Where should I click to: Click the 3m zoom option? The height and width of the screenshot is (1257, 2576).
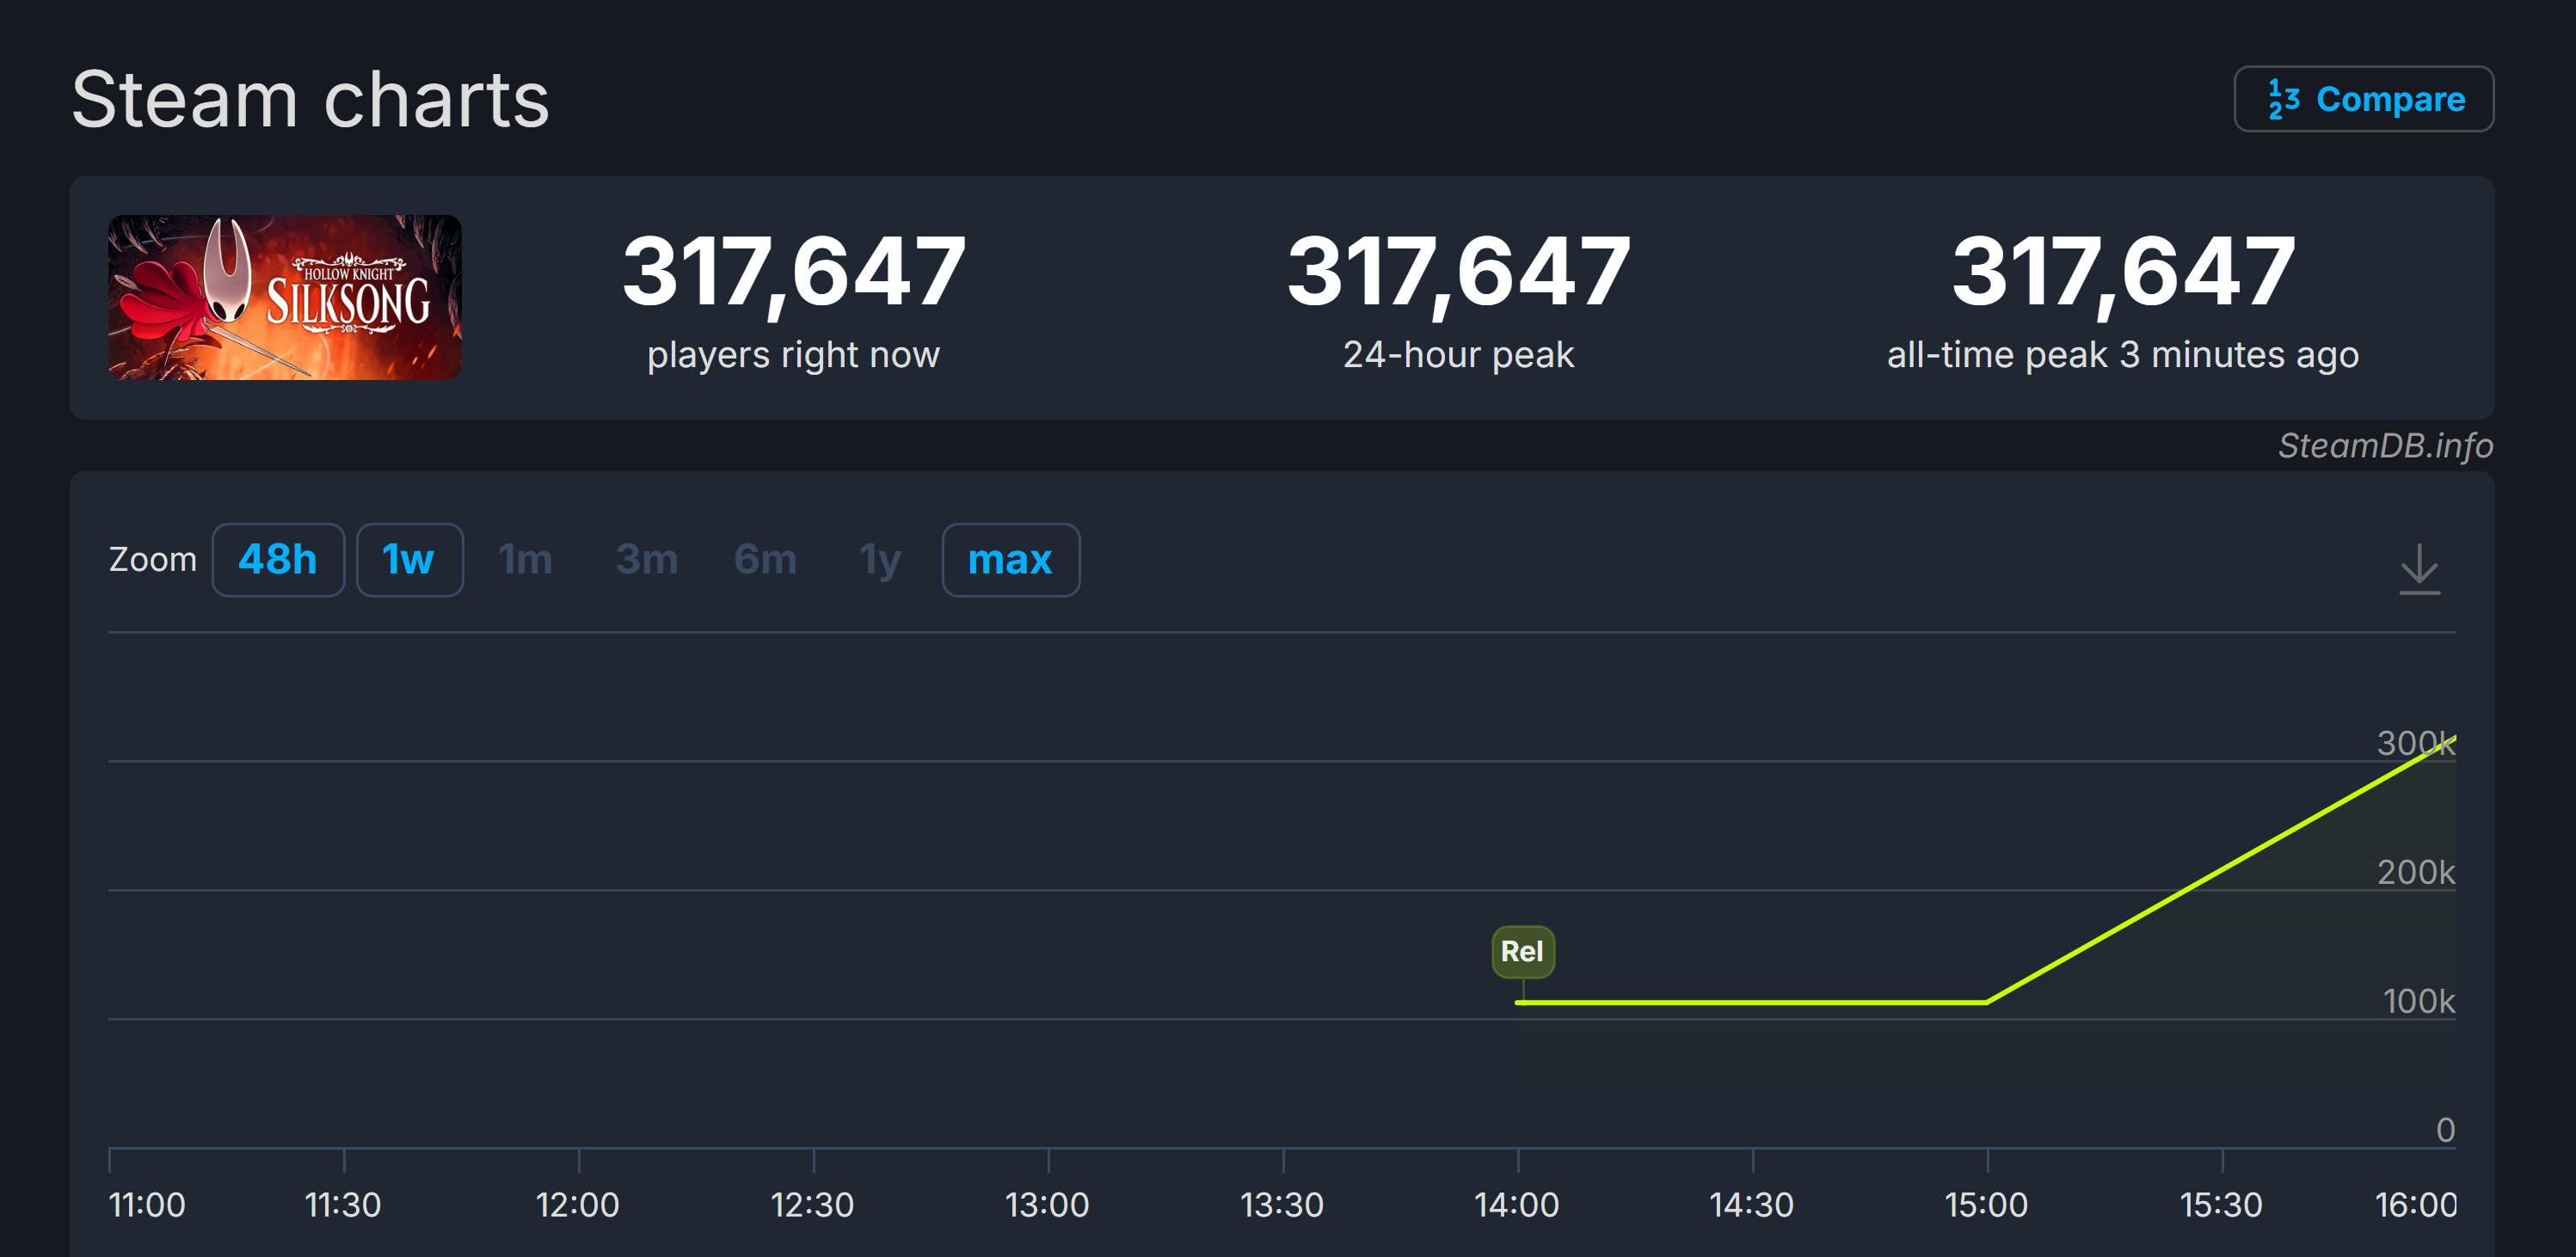coord(646,560)
